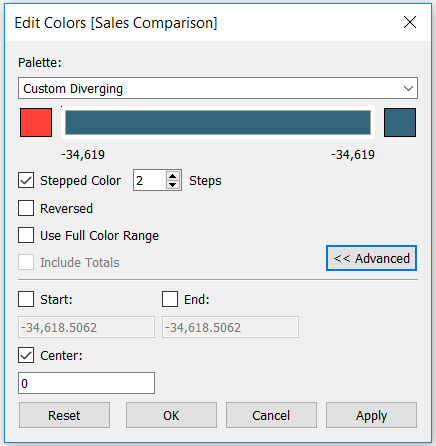Uncheck the Stepped Color checkbox

26,180
